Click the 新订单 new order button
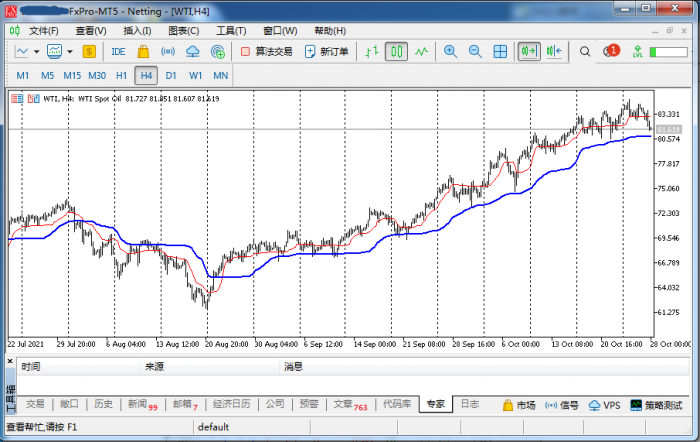Viewport: 700px width, 442px height. pyautogui.click(x=327, y=51)
